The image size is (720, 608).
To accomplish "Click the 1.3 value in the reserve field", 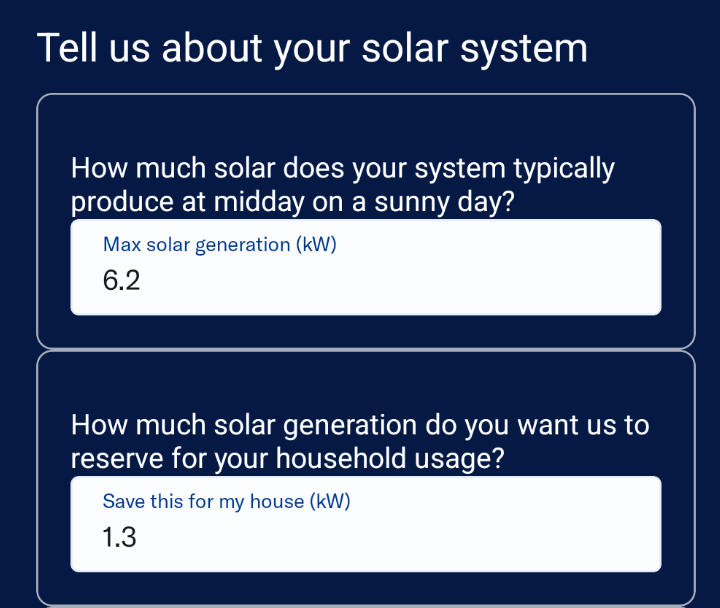I will pos(119,537).
